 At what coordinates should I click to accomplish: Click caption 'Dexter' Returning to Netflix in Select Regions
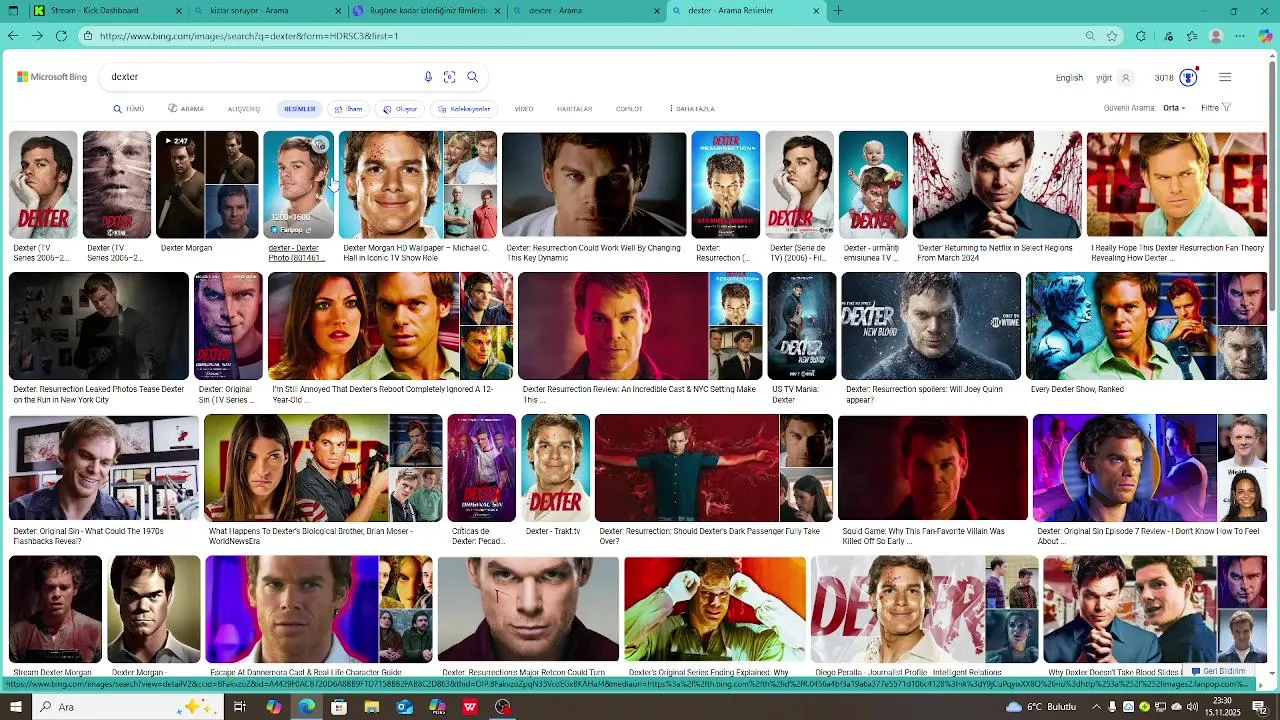coord(995,252)
